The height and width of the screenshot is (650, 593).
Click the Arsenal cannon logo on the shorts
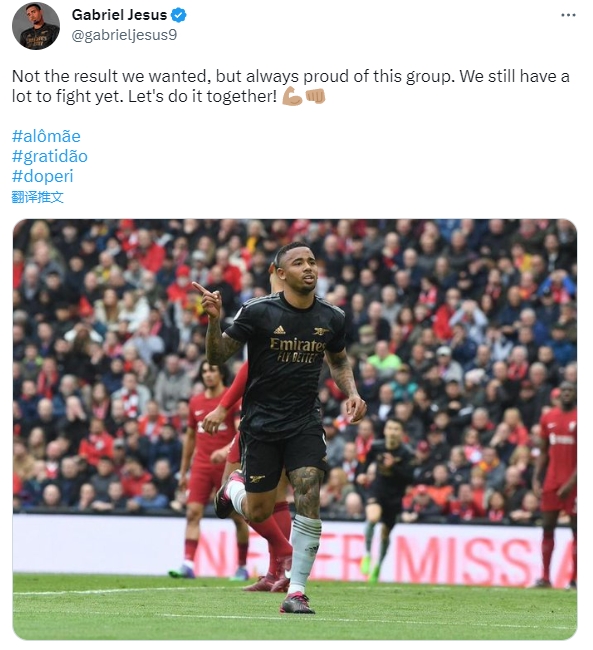[257, 479]
